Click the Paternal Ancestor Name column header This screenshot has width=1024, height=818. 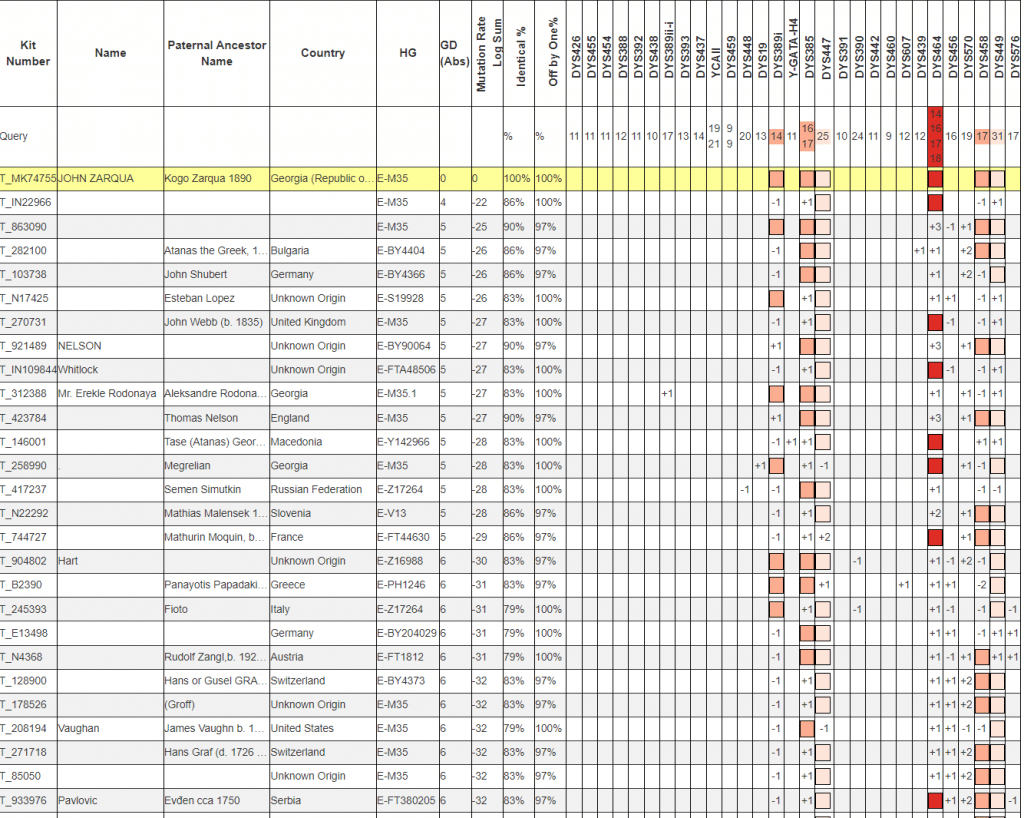point(217,53)
